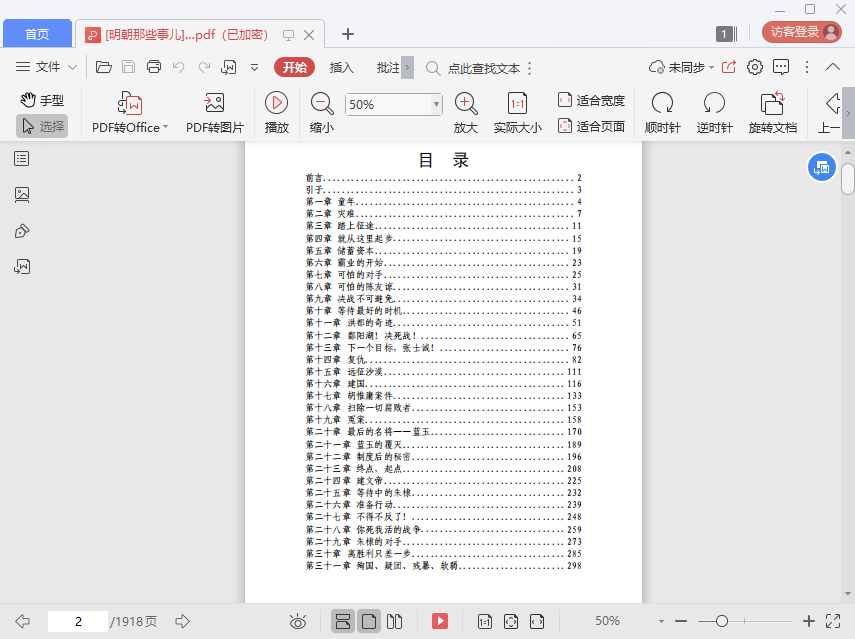Toggle eye protection mode icon
This screenshot has width=855, height=639.
click(x=298, y=621)
